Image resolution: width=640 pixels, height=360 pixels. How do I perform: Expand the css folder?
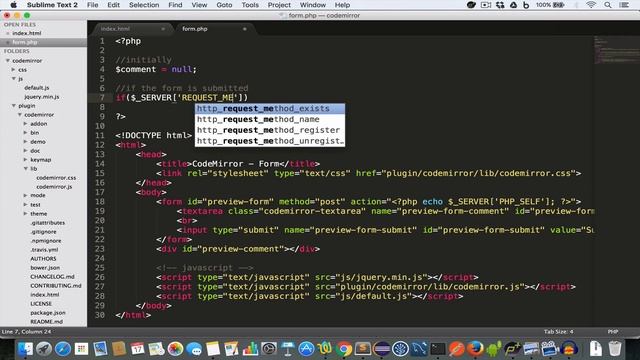(13, 69)
